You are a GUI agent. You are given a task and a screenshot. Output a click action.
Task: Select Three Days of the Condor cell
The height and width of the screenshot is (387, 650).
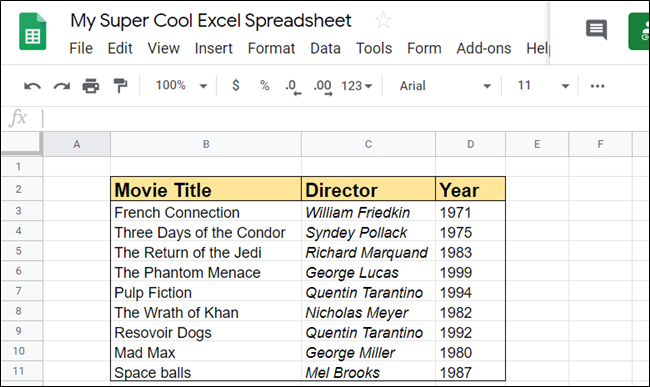click(x=206, y=231)
